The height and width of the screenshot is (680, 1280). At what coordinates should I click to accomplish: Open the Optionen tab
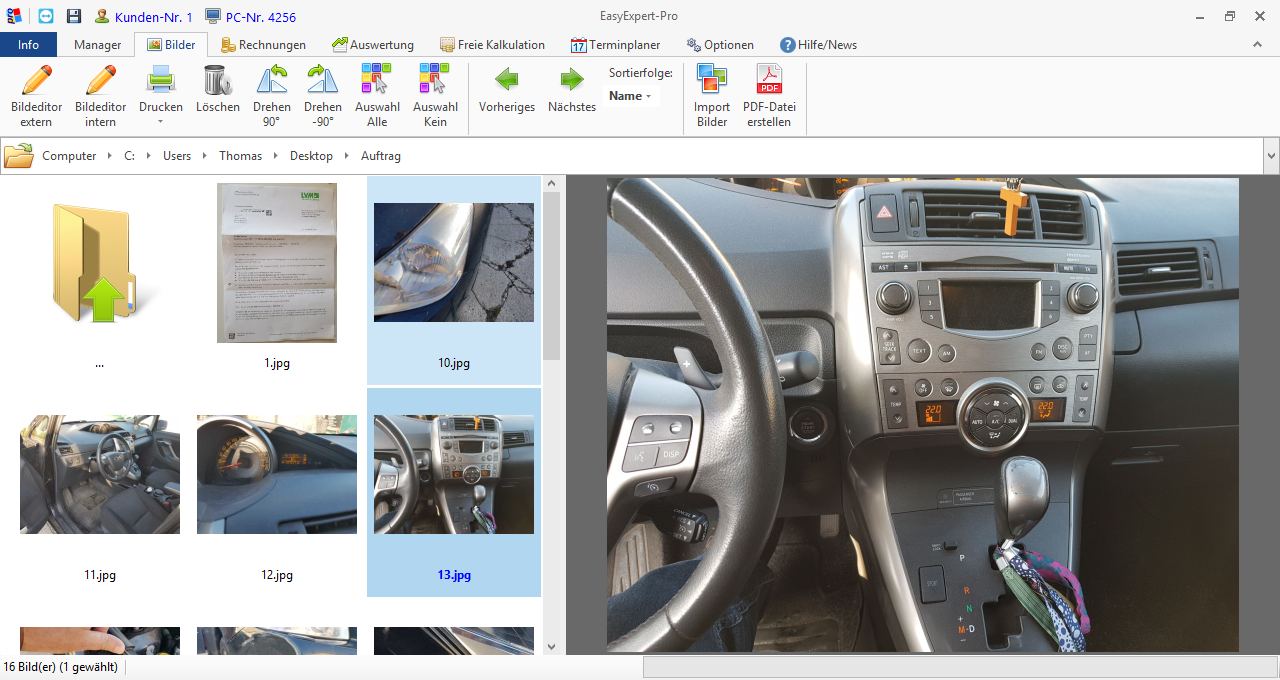point(721,45)
